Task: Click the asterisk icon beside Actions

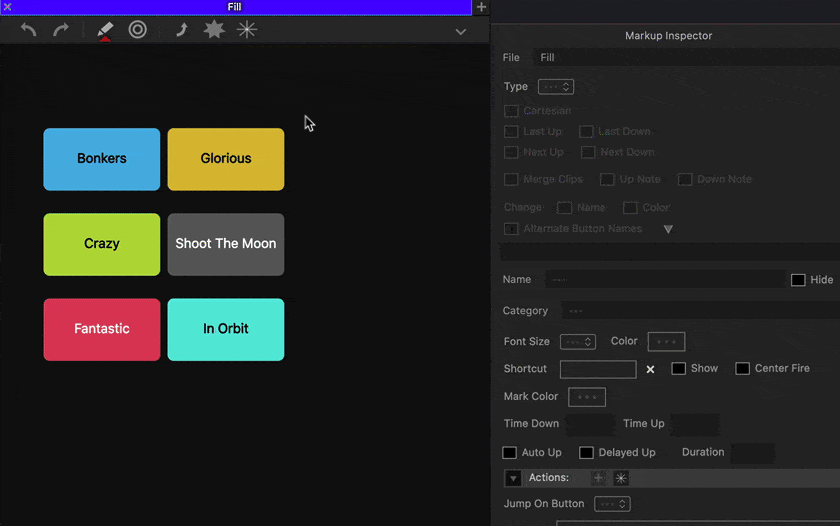Action: coord(621,478)
